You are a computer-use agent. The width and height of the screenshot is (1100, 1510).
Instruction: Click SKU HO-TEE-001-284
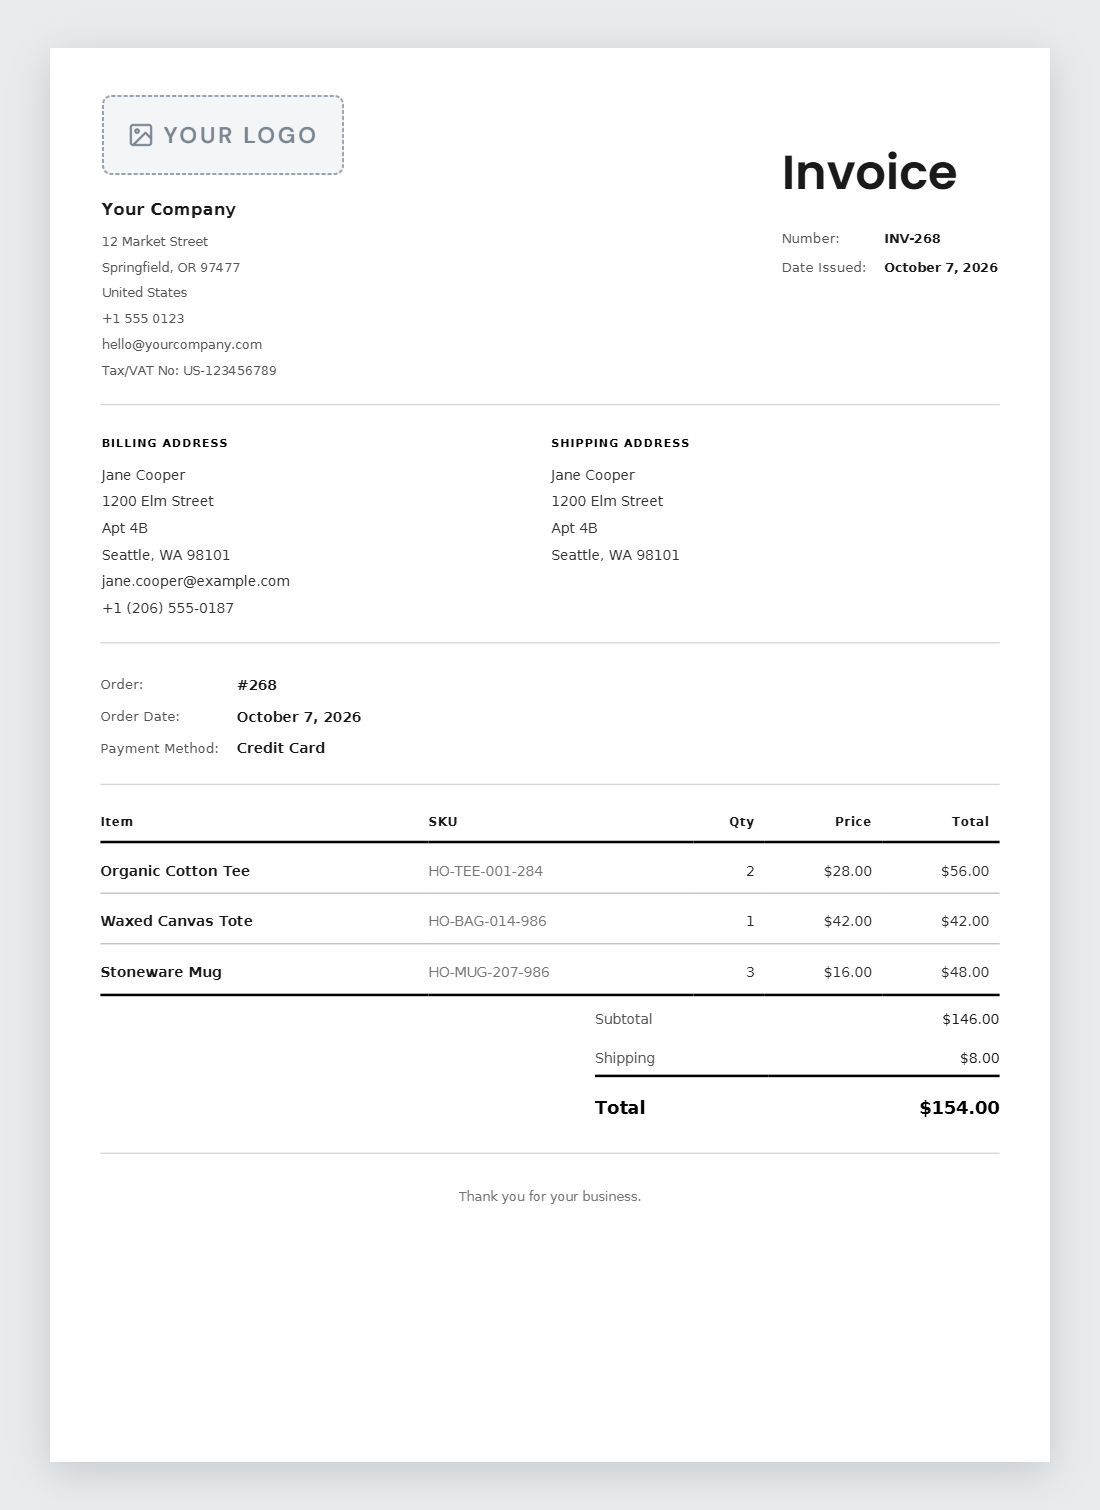pyautogui.click(x=486, y=871)
